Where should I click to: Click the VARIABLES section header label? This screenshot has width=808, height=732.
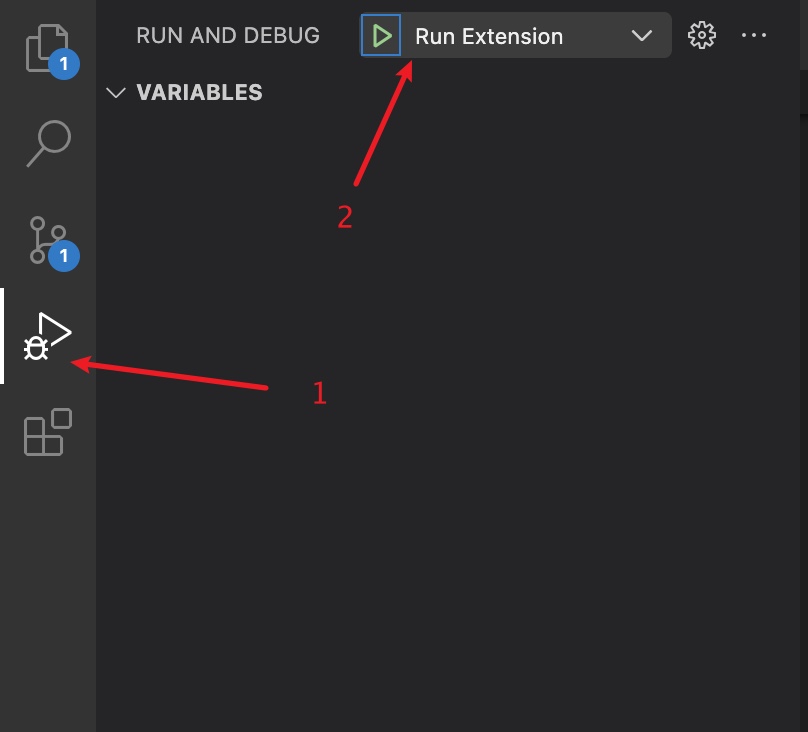pyautogui.click(x=199, y=93)
